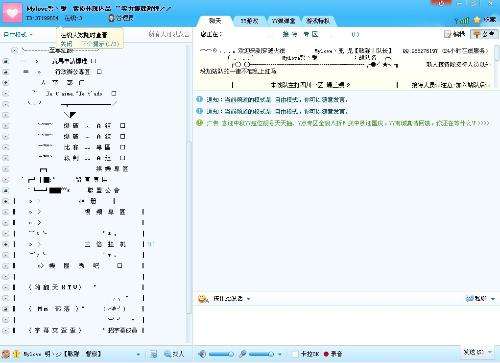Select the 联盟公会 channel row
This screenshot has height=363, width=500.
point(103,190)
